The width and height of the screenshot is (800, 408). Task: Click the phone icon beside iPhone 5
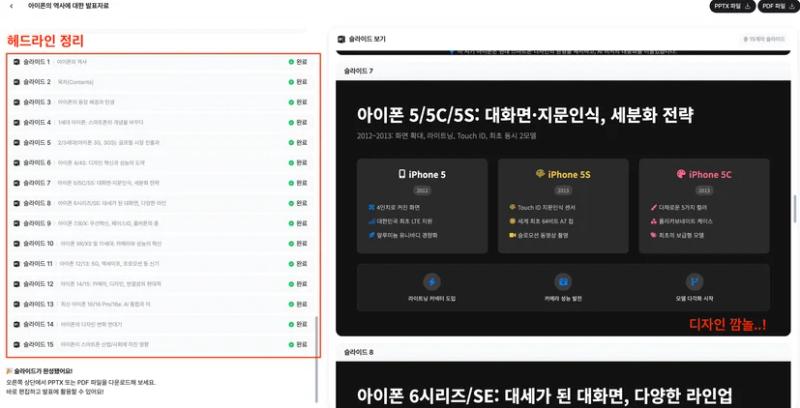pyautogui.click(x=402, y=174)
